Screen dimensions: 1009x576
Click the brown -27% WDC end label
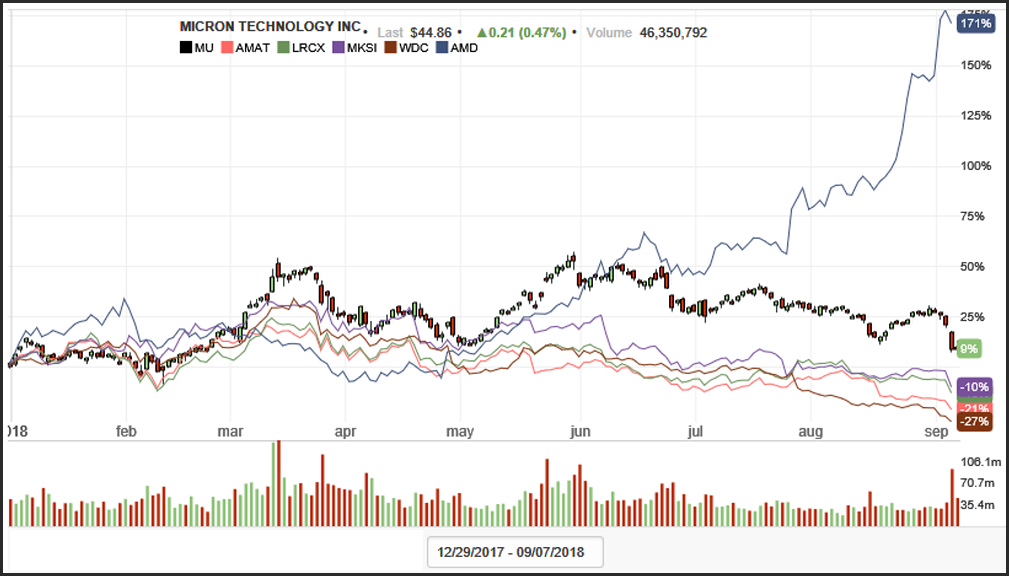(975, 422)
